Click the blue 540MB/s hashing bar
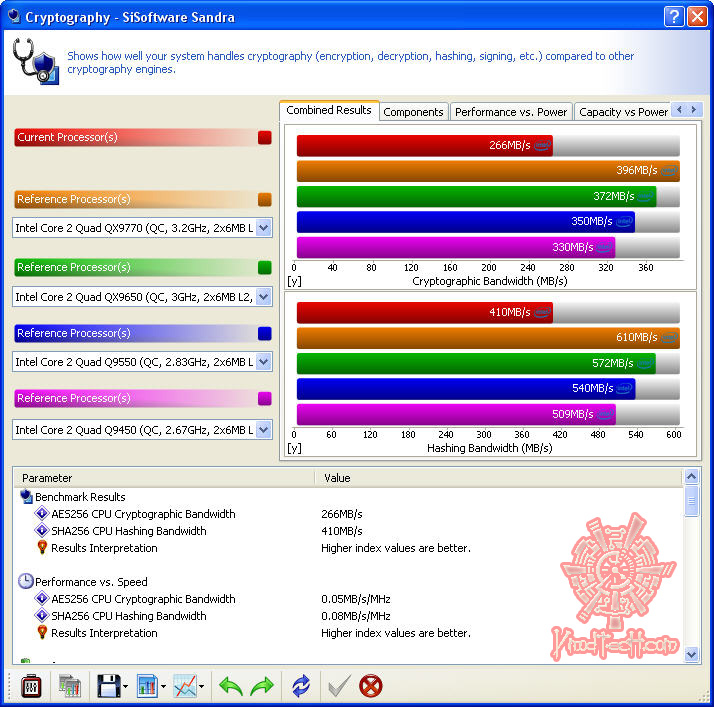 coord(466,389)
